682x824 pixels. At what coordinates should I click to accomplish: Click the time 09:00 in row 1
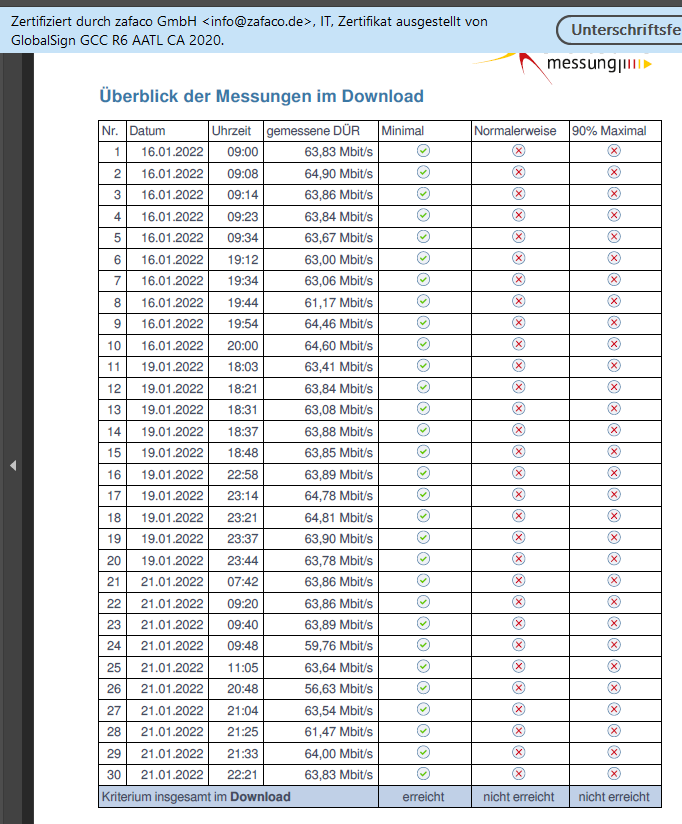[x=243, y=152]
